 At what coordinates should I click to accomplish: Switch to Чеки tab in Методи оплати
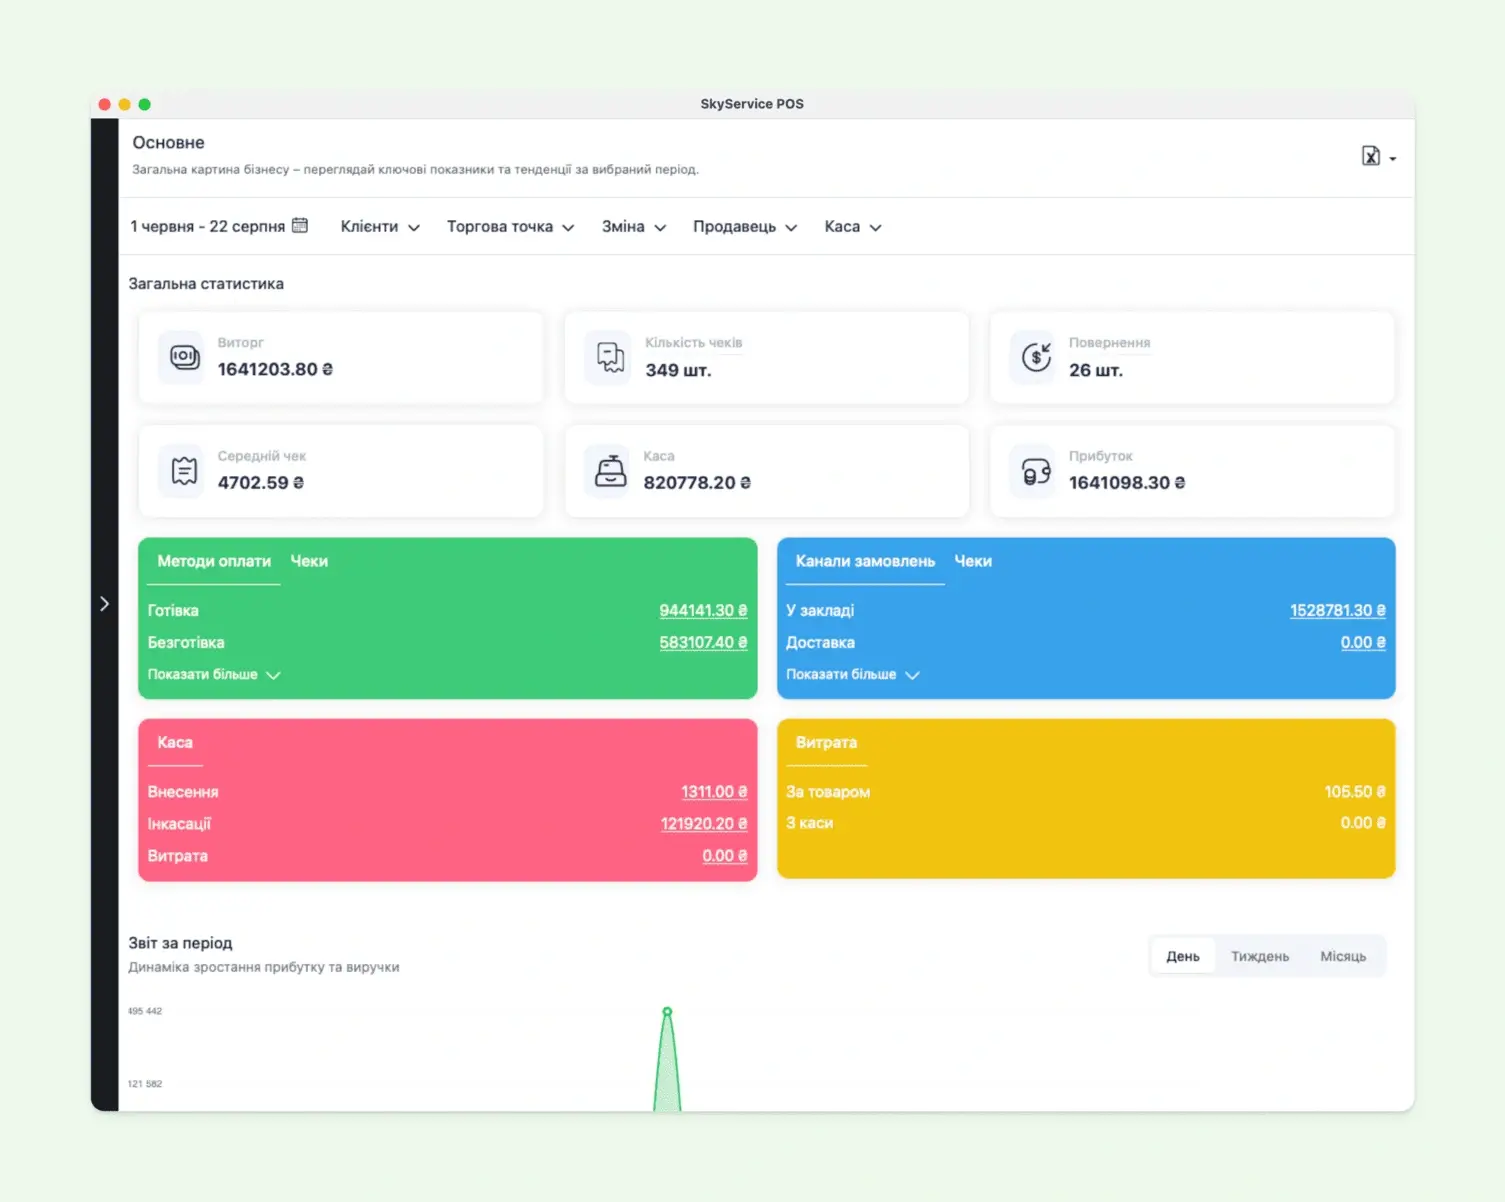coord(309,561)
